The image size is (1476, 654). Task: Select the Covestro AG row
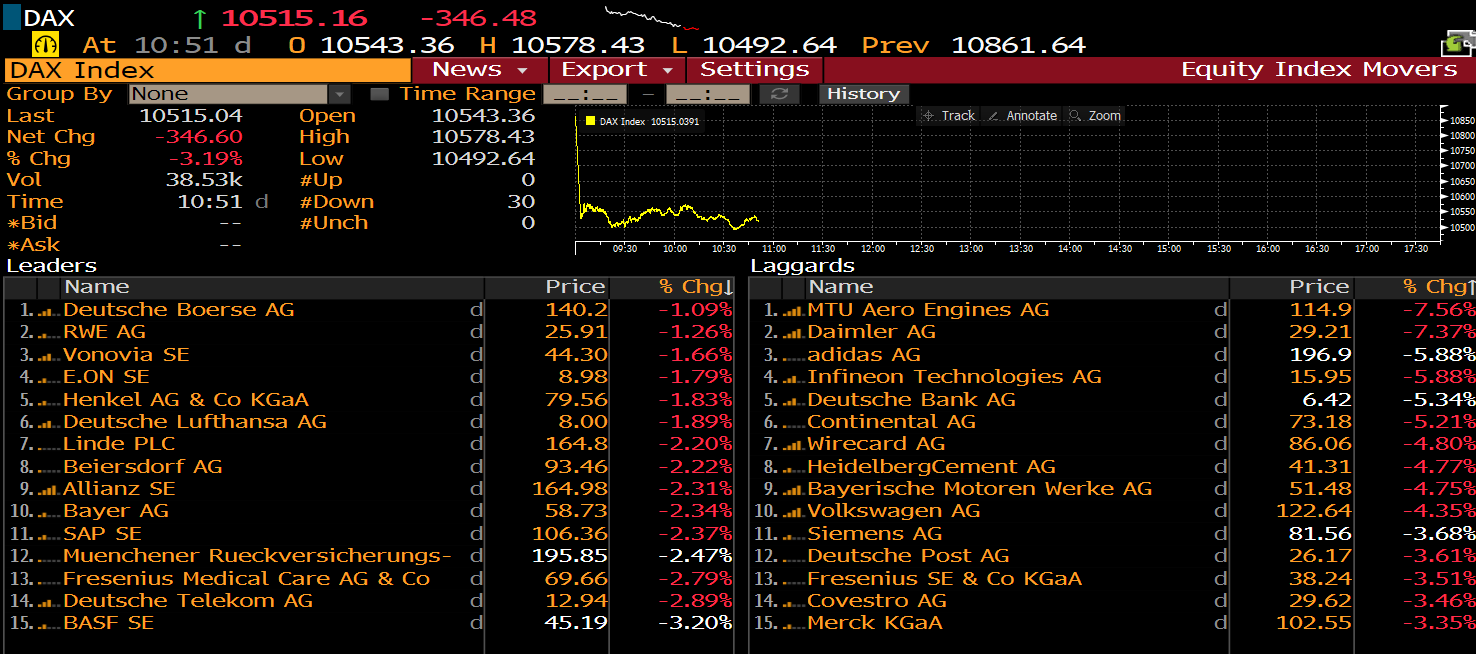[x=1113, y=601]
